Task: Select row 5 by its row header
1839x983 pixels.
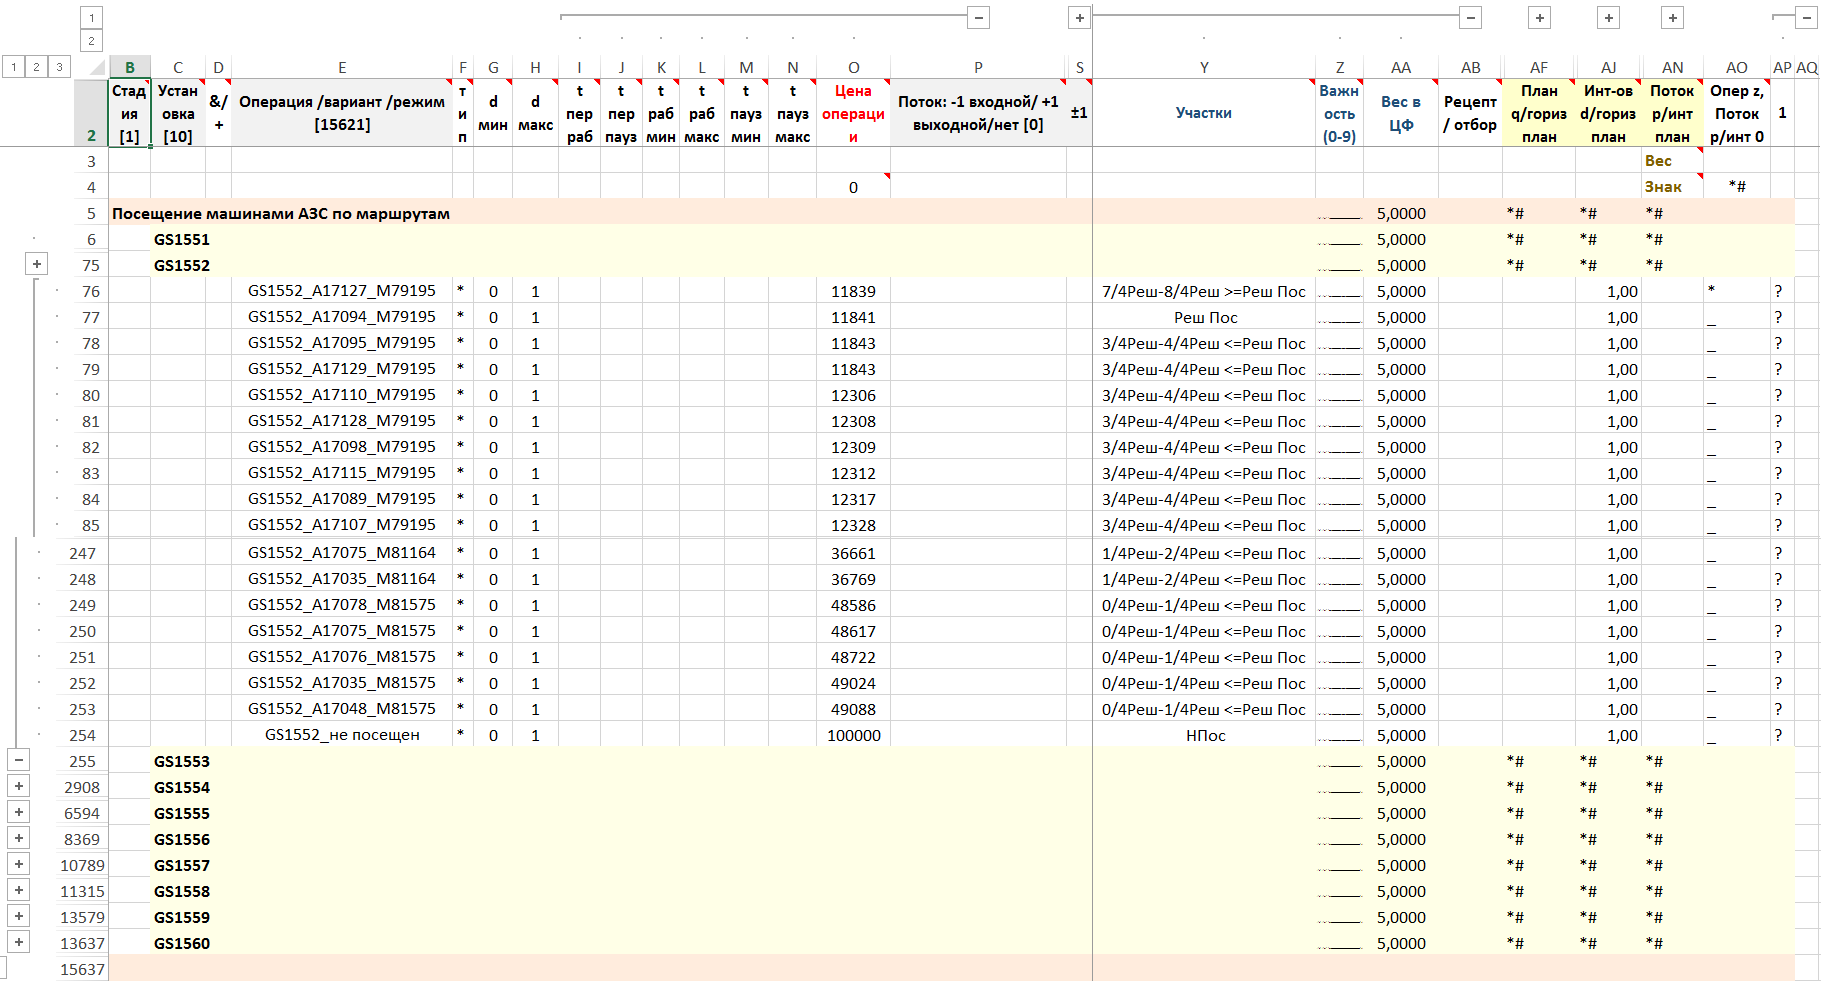Action: [91, 214]
